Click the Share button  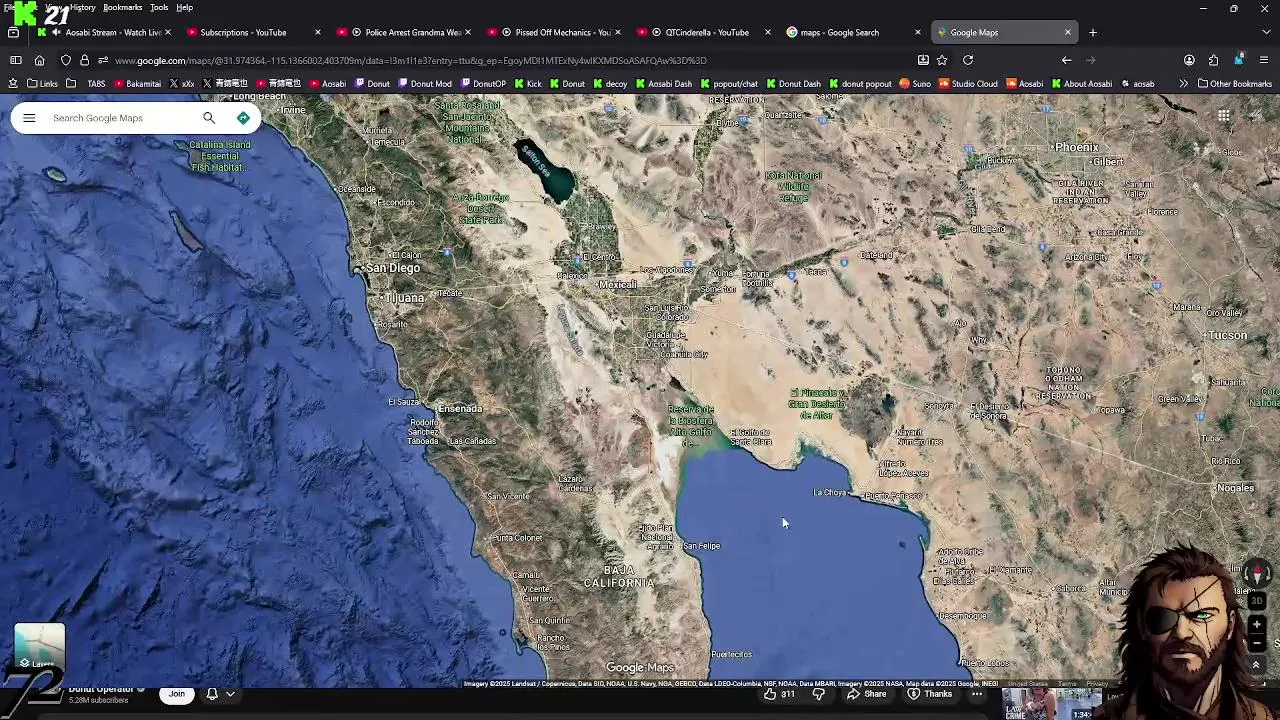tap(866, 694)
